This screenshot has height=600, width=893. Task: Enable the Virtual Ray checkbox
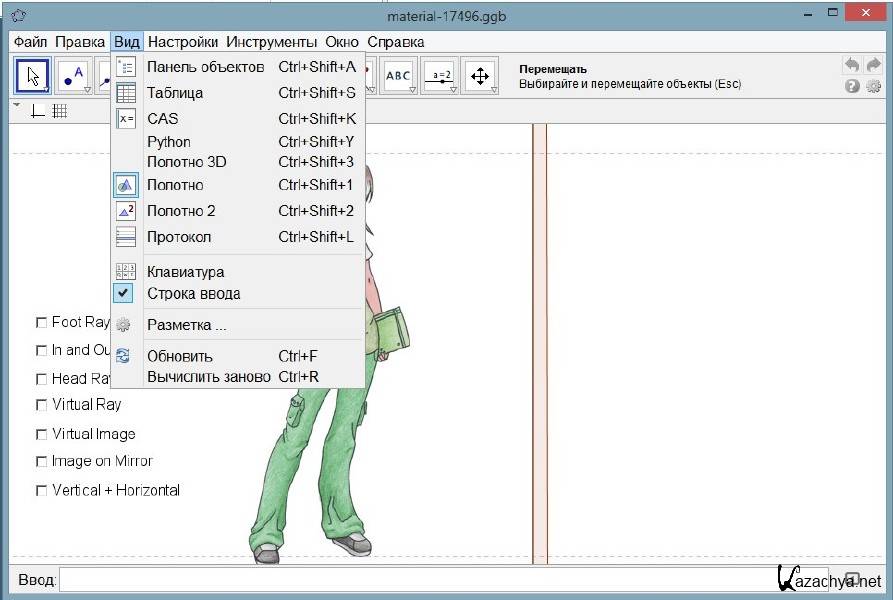[42, 405]
